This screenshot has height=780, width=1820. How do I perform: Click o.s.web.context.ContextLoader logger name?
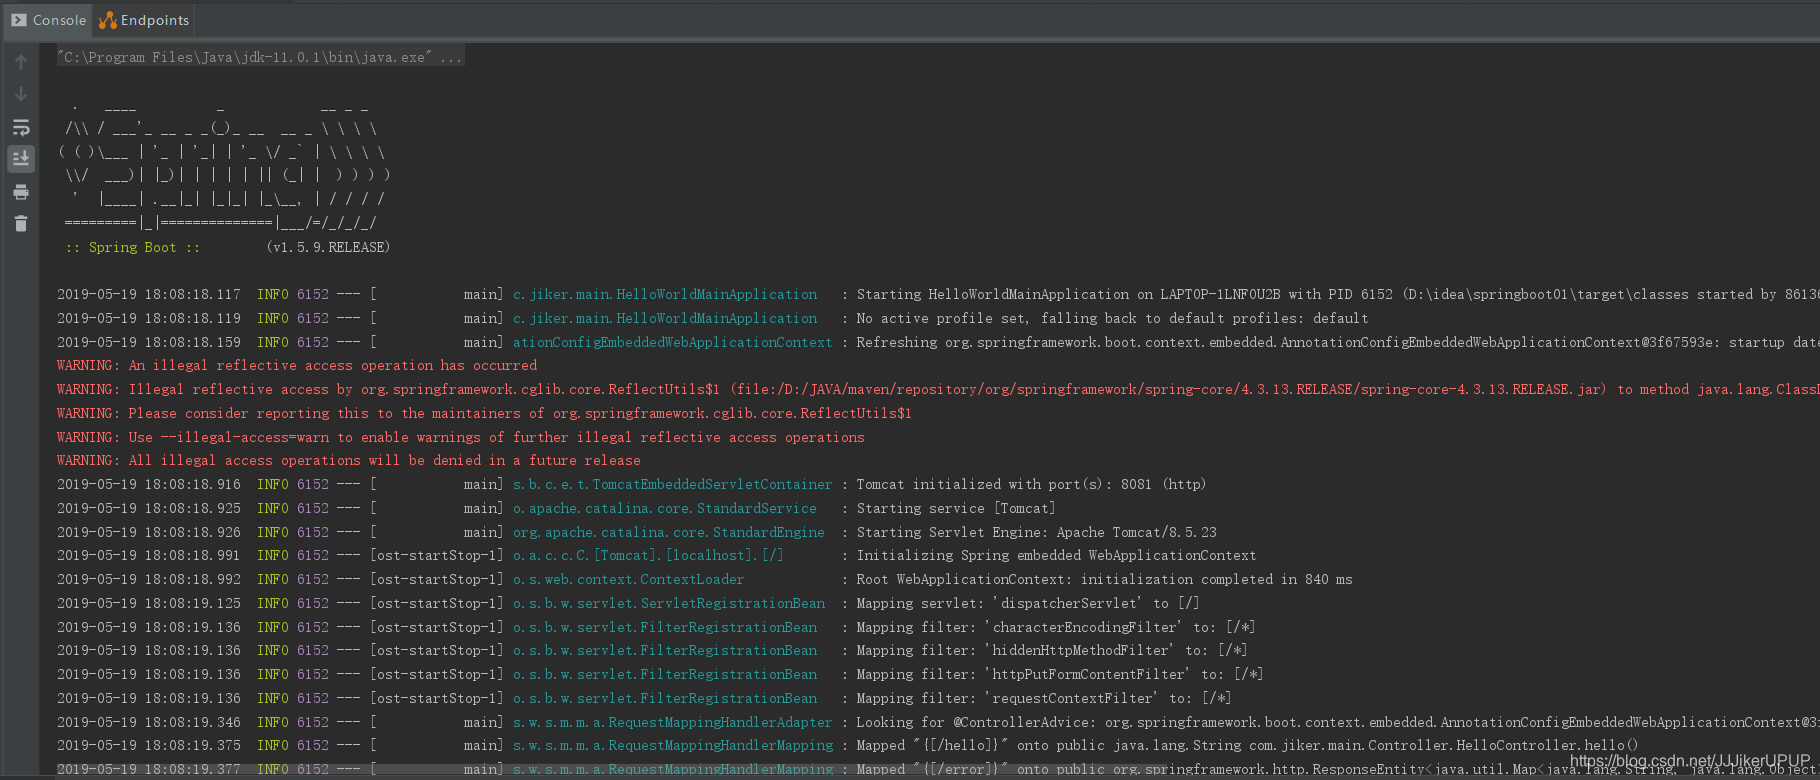(629, 580)
